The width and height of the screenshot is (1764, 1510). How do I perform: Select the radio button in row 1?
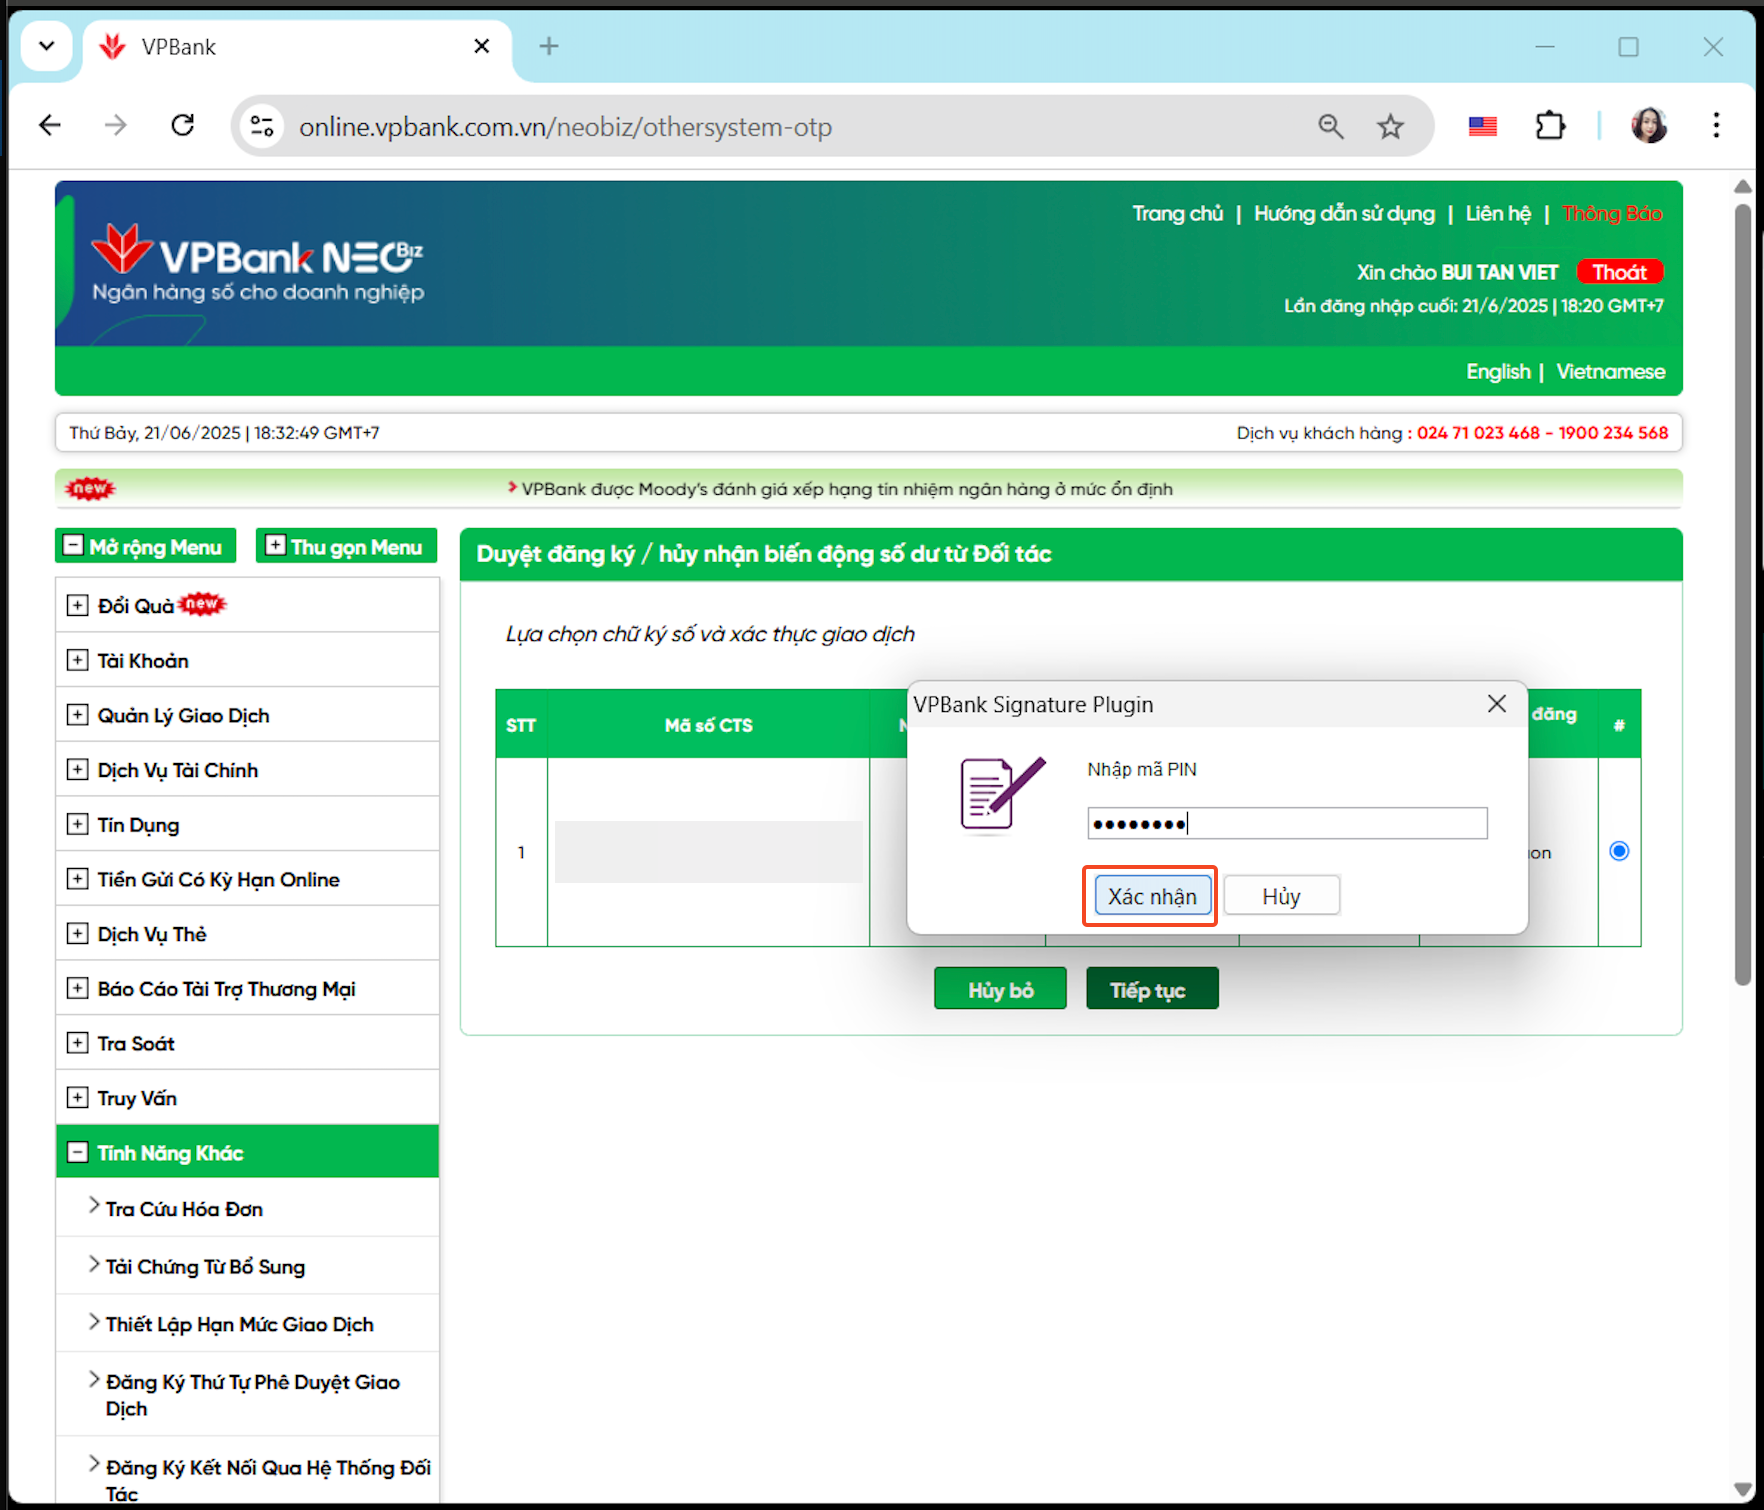click(x=1619, y=851)
